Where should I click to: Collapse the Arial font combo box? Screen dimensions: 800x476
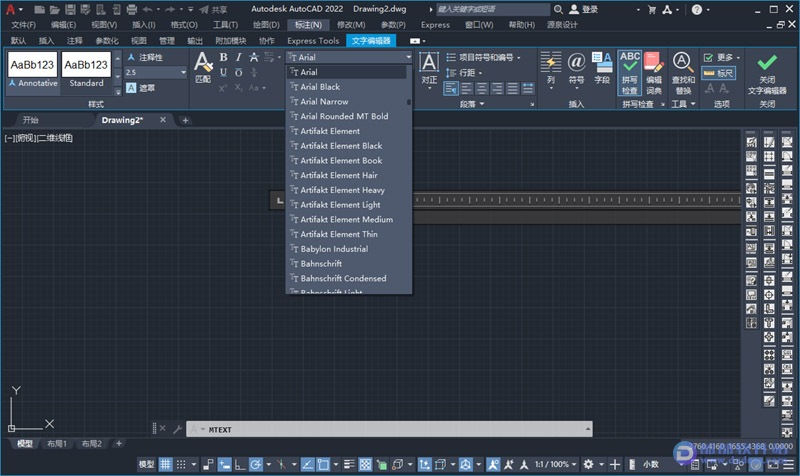pos(408,57)
